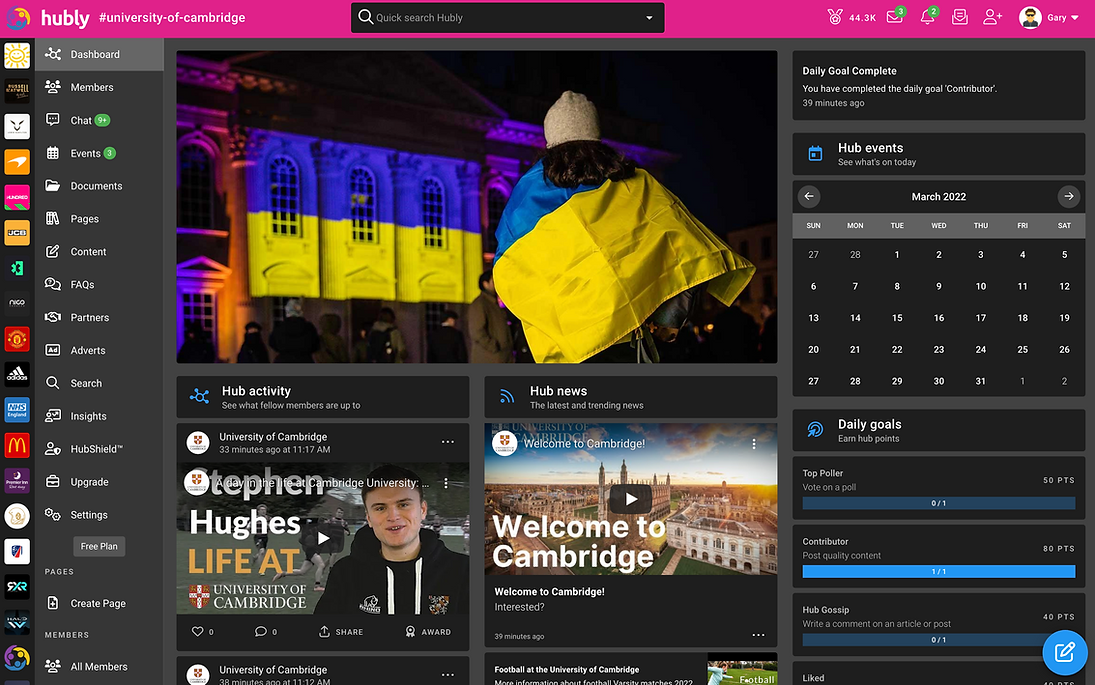
Task: Open the Content menu item
Action: [99, 251]
